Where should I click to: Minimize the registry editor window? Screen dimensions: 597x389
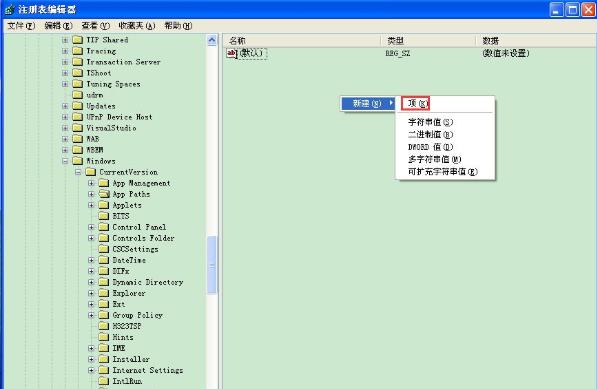[x=557, y=10]
